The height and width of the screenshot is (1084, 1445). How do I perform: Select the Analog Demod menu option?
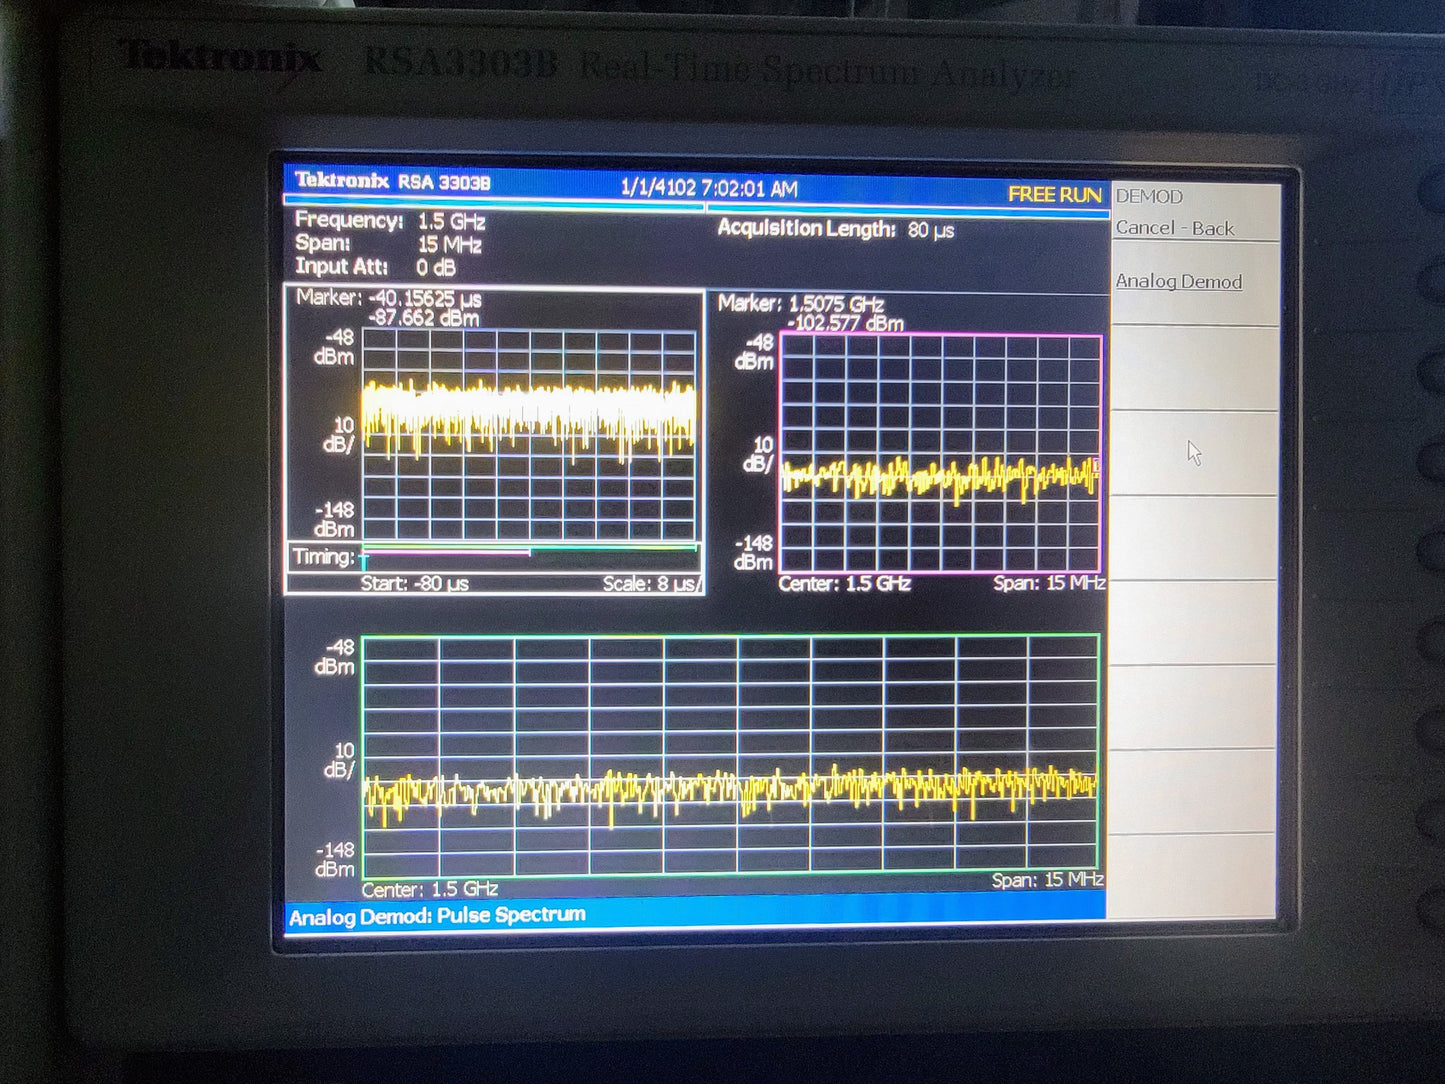tap(1180, 281)
